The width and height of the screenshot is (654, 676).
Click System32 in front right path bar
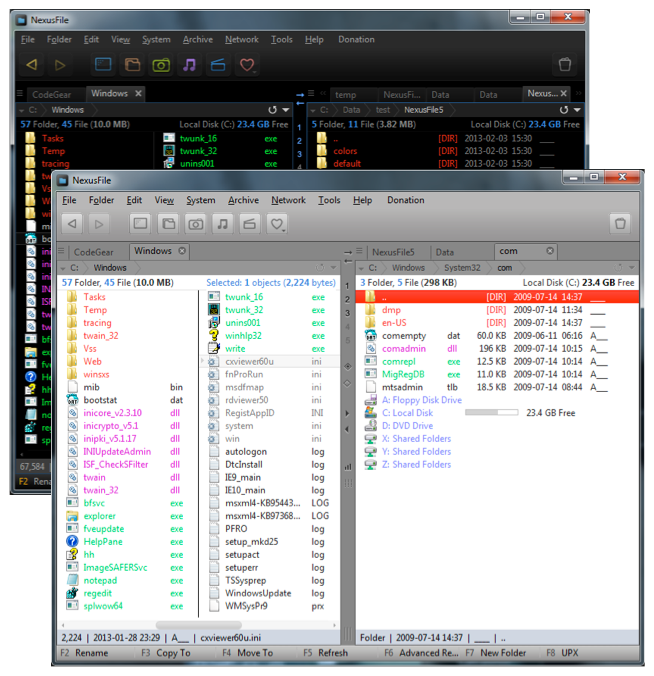462,268
